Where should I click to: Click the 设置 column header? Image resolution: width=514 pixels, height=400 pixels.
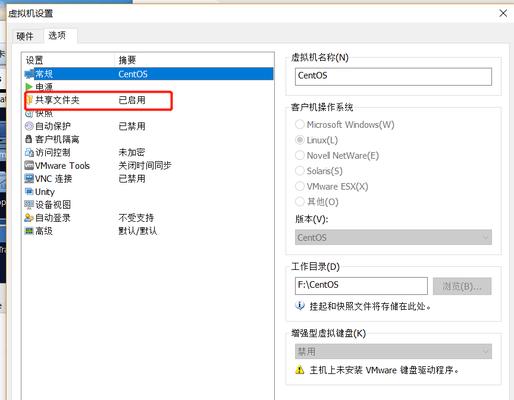tap(34, 60)
